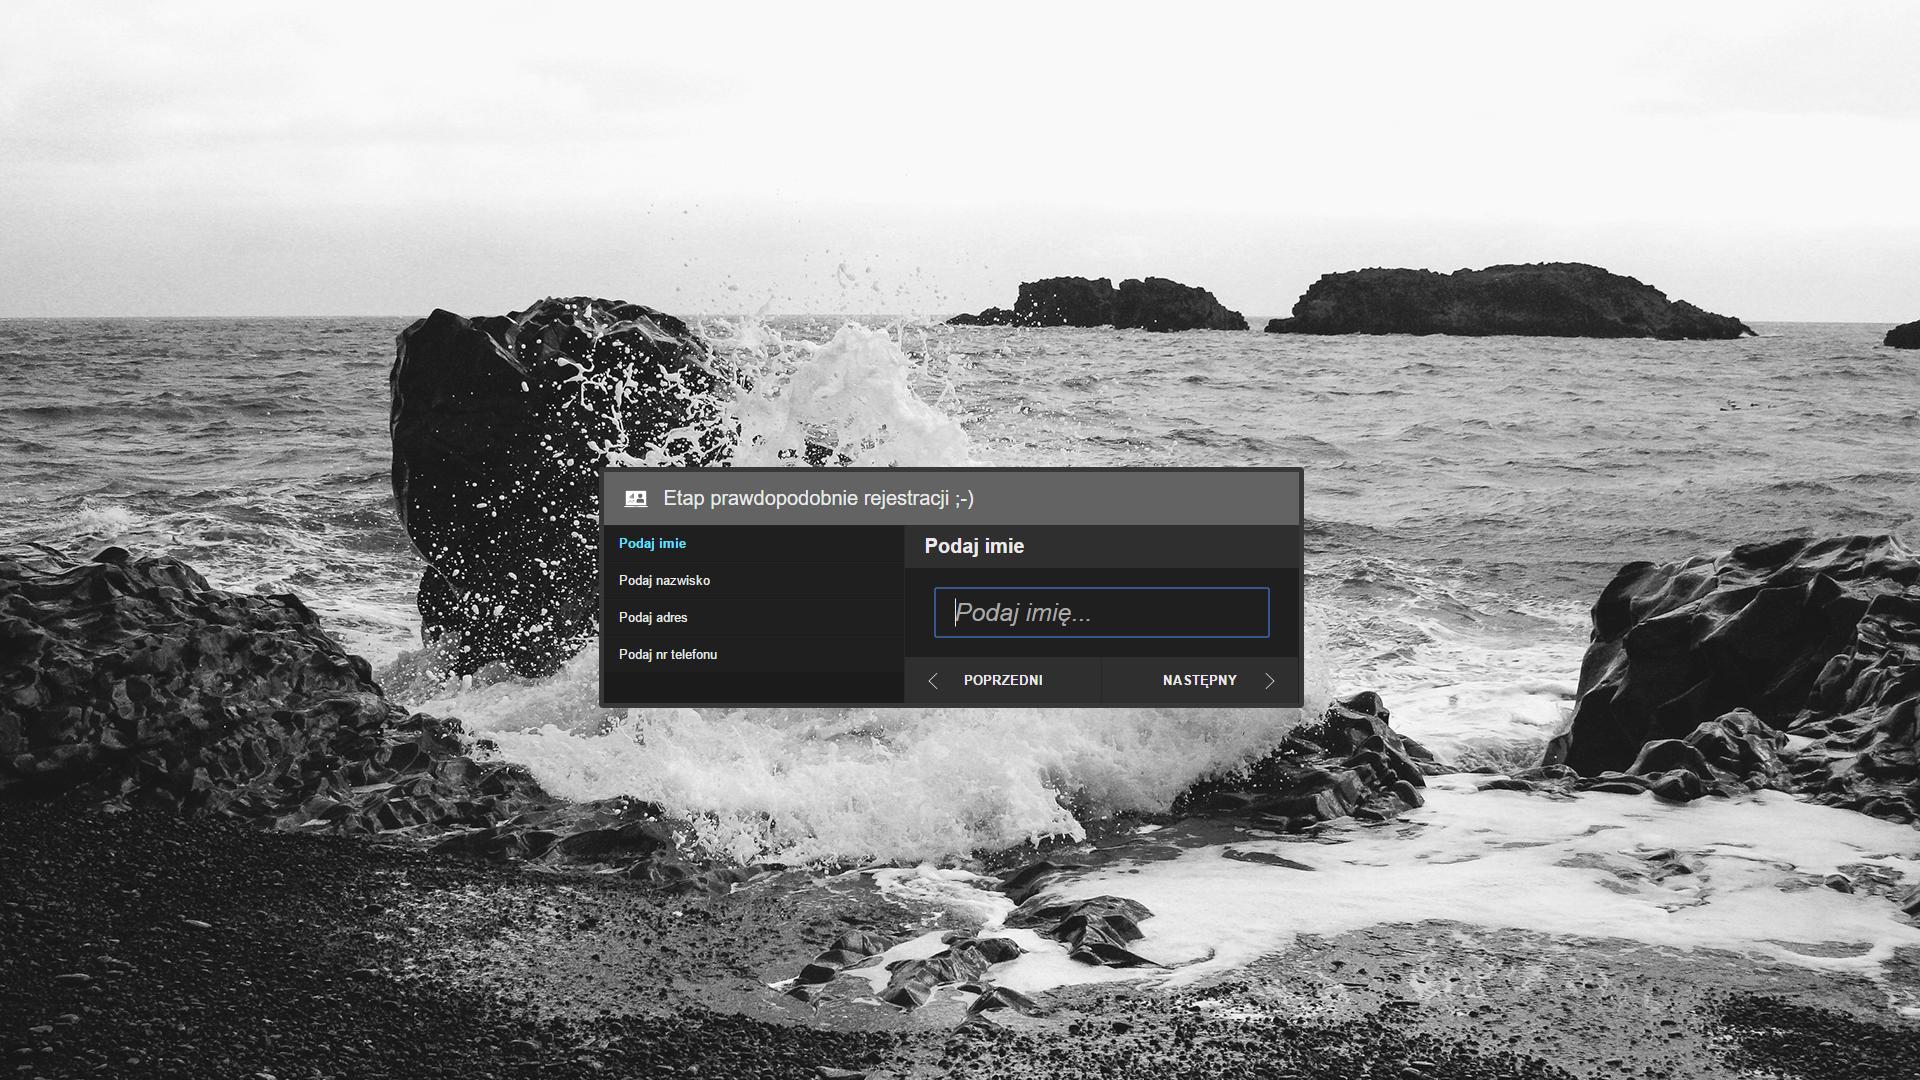The image size is (1920, 1080).
Task: Open the 'Podaj nazwisko' step
Action: click(x=664, y=581)
